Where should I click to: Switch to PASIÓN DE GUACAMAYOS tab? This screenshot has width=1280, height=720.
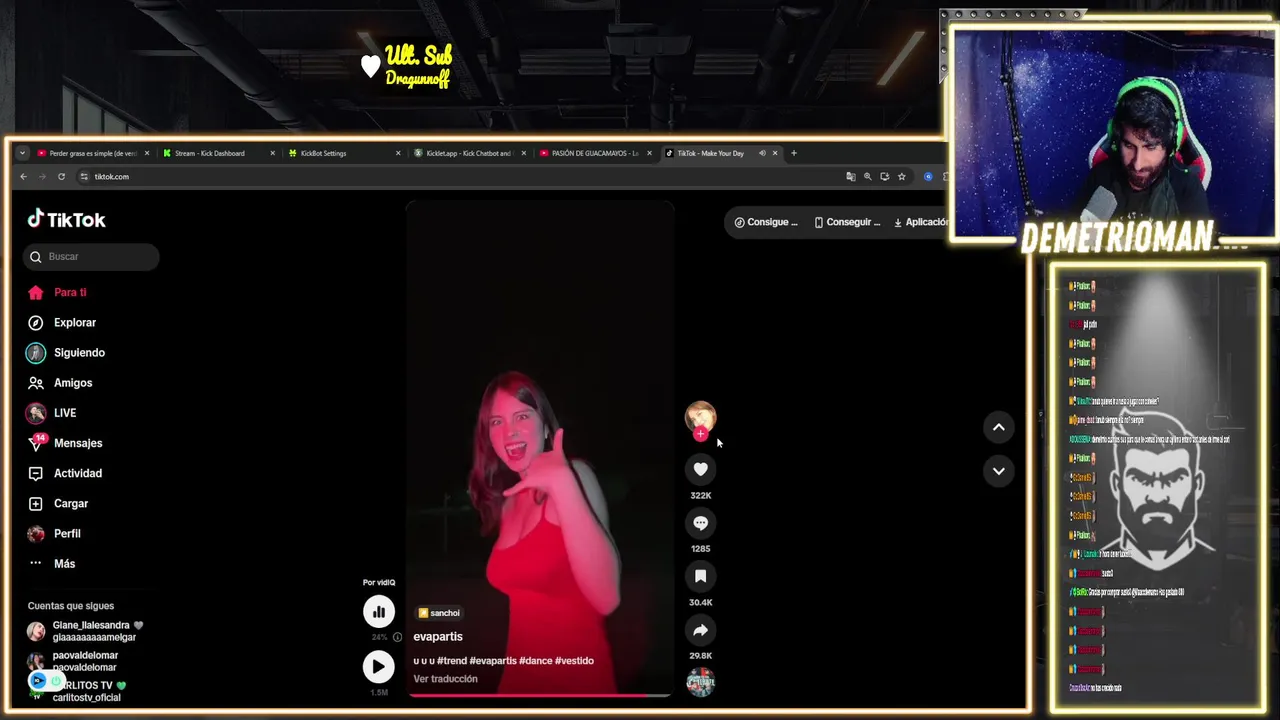coord(594,153)
